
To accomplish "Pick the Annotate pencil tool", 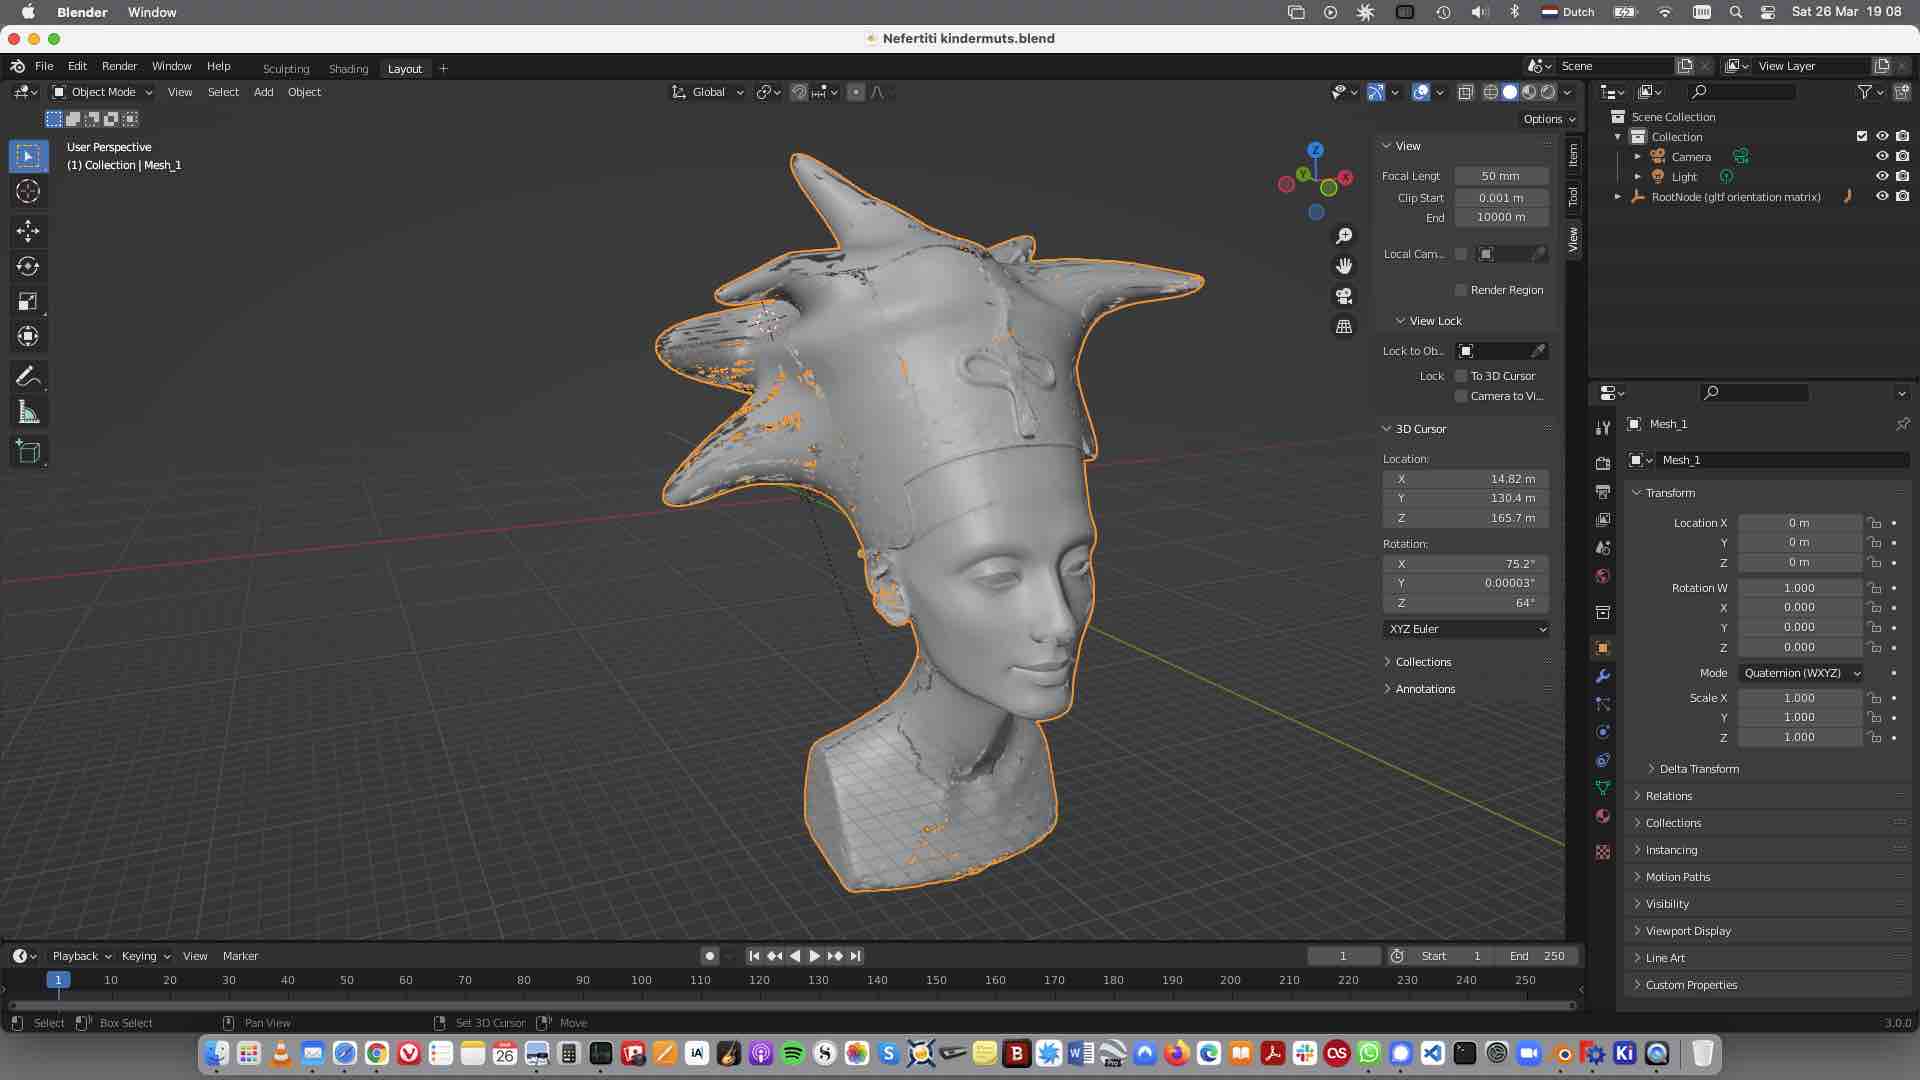I will pyautogui.click(x=28, y=377).
